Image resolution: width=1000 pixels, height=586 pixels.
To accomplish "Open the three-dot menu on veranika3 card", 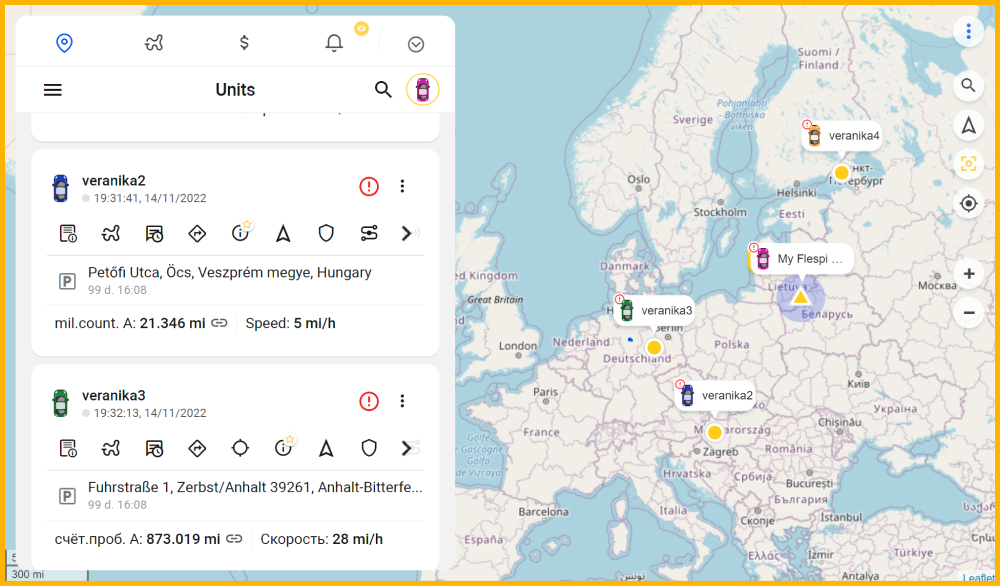I will coord(402,401).
